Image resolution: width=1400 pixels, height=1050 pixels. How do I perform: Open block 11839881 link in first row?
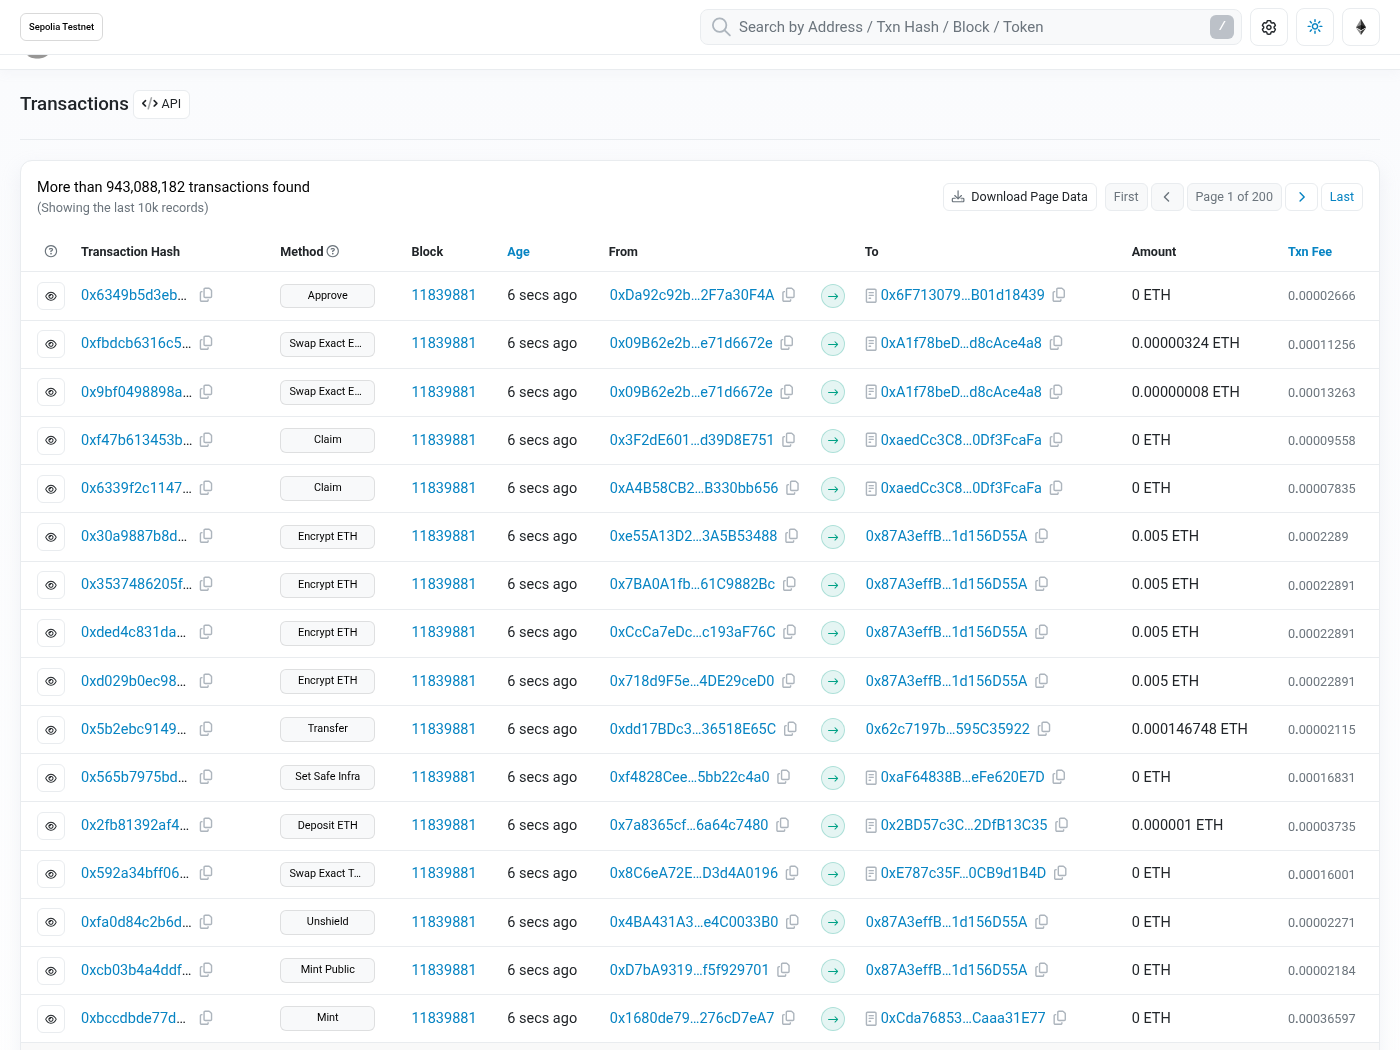pyautogui.click(x=443, y=295)
